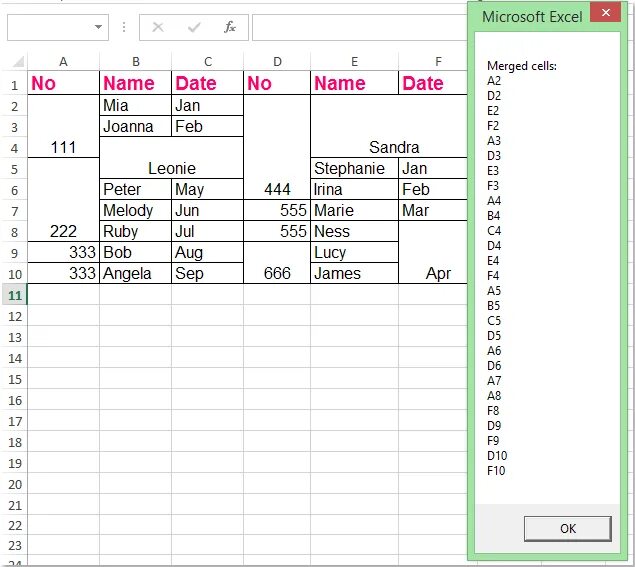Image resolution: width=635 pixels, height=567 pixels.
Task: Click the cell containing Ness
Action: (354, 231)
